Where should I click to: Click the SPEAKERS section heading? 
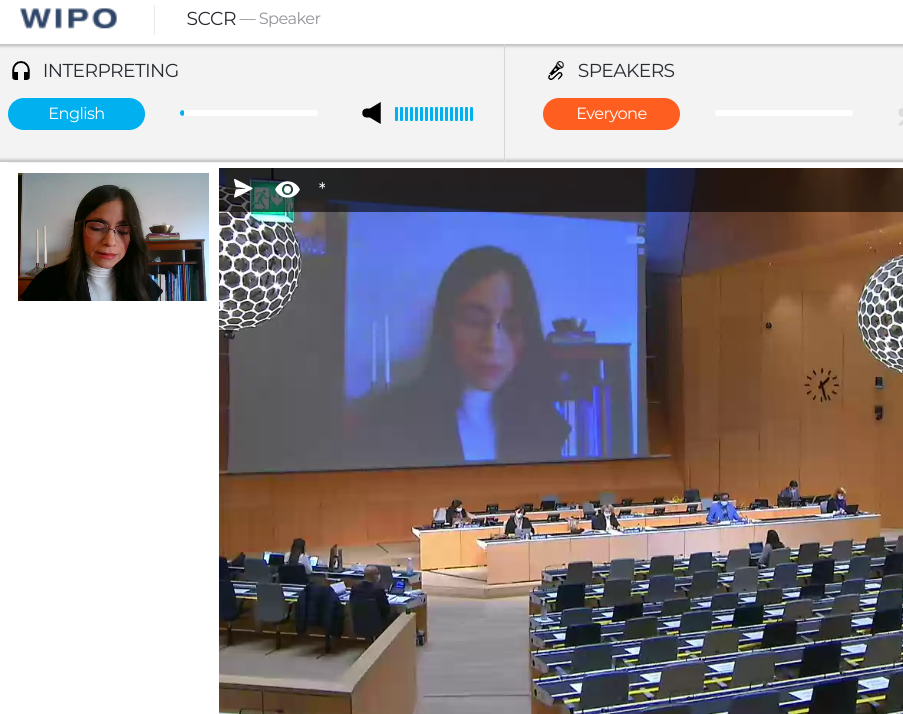click(x=626, y=71)
